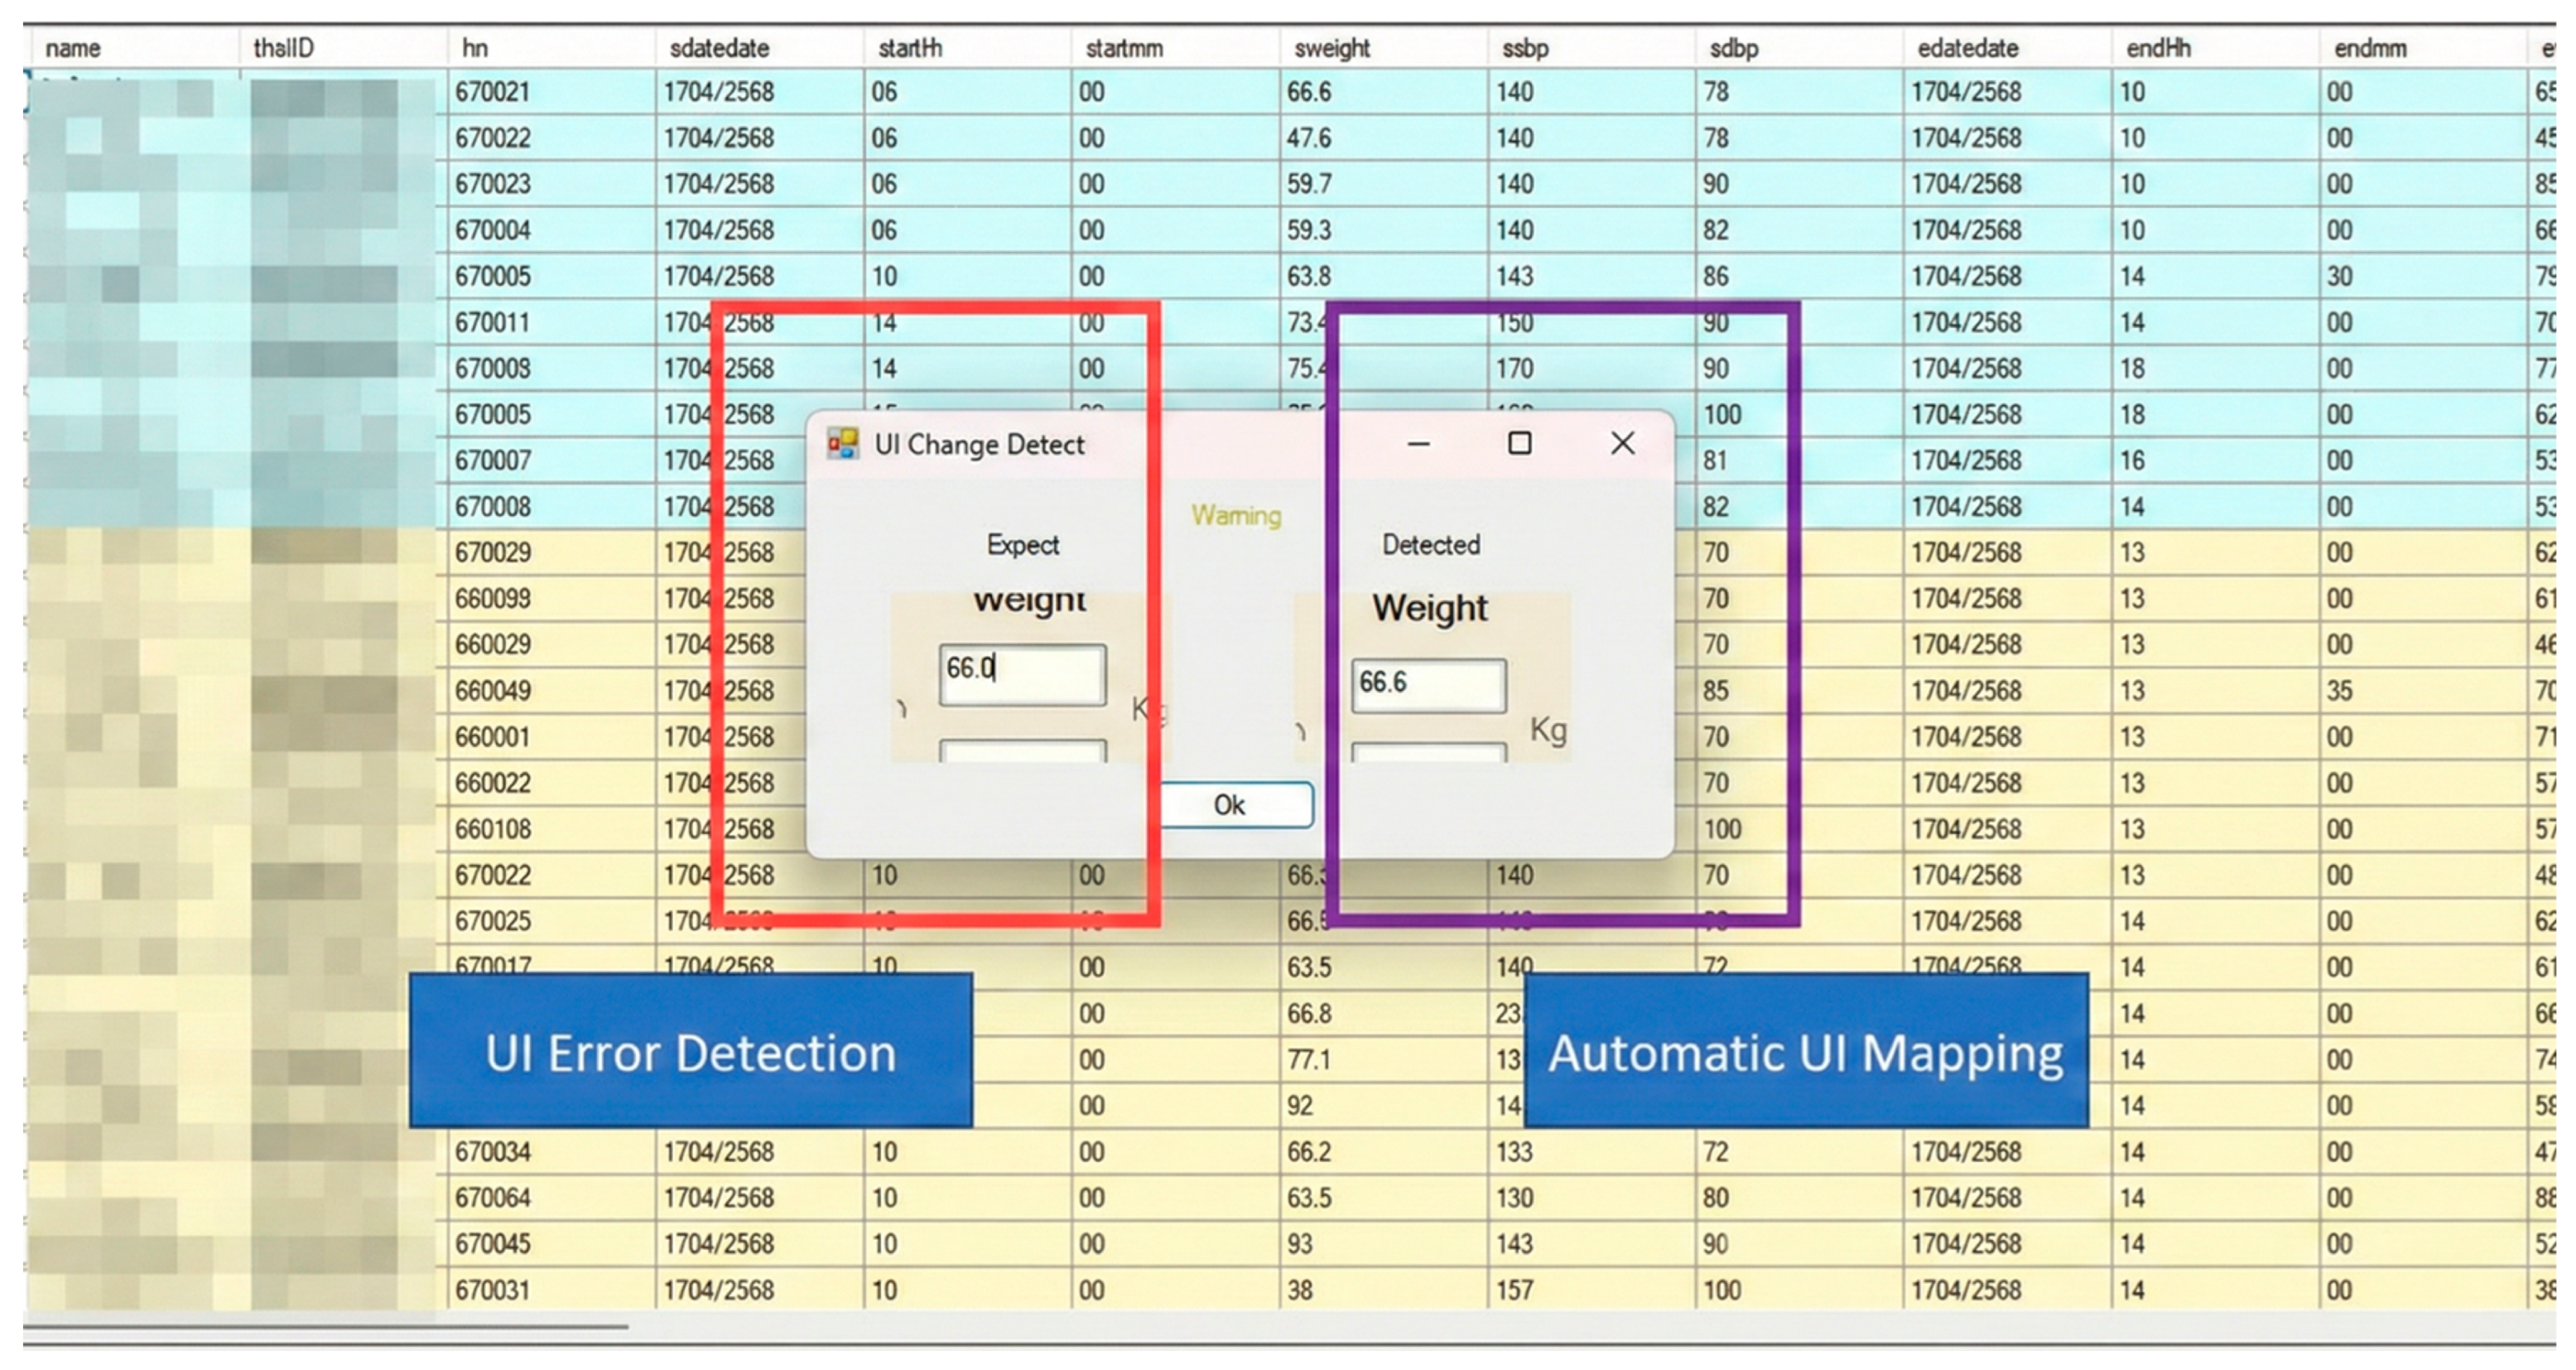Viewport: 2576px width, 1370px height.
Task: Click the Detected weight field showing 66.6
Action: click(1428, 685)
